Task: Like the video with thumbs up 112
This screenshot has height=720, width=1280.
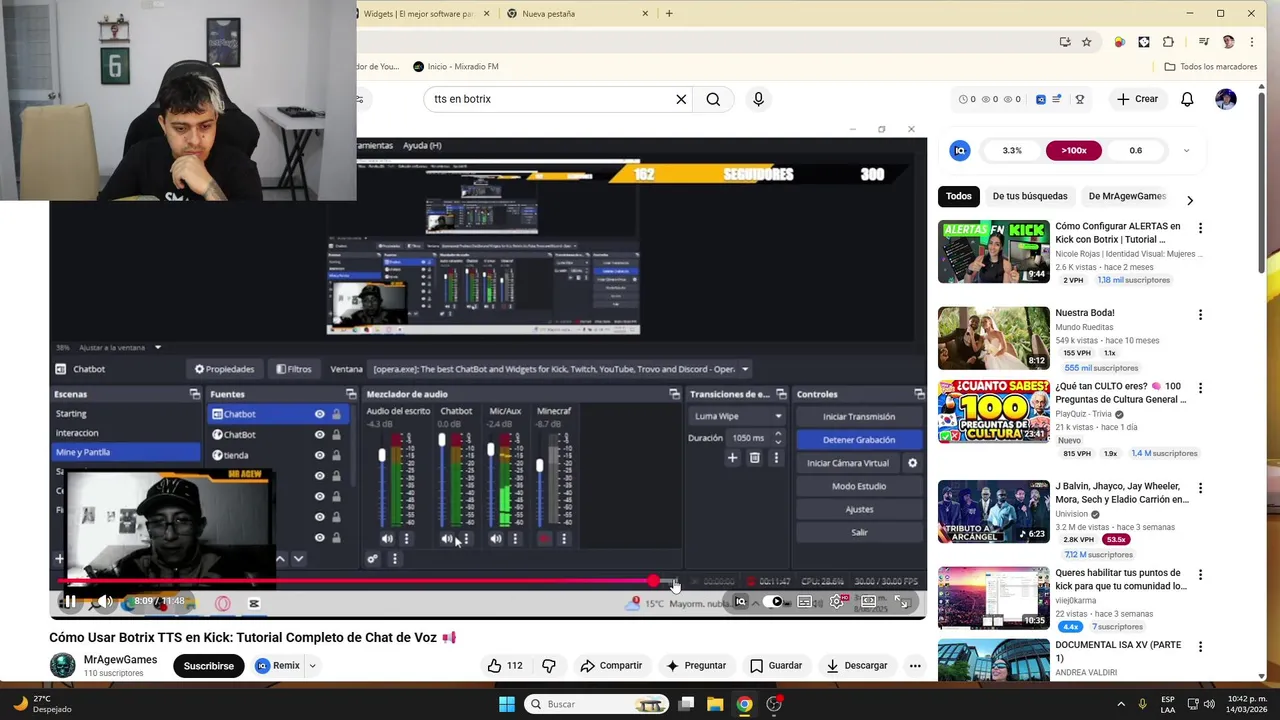Action: [505, 665]
